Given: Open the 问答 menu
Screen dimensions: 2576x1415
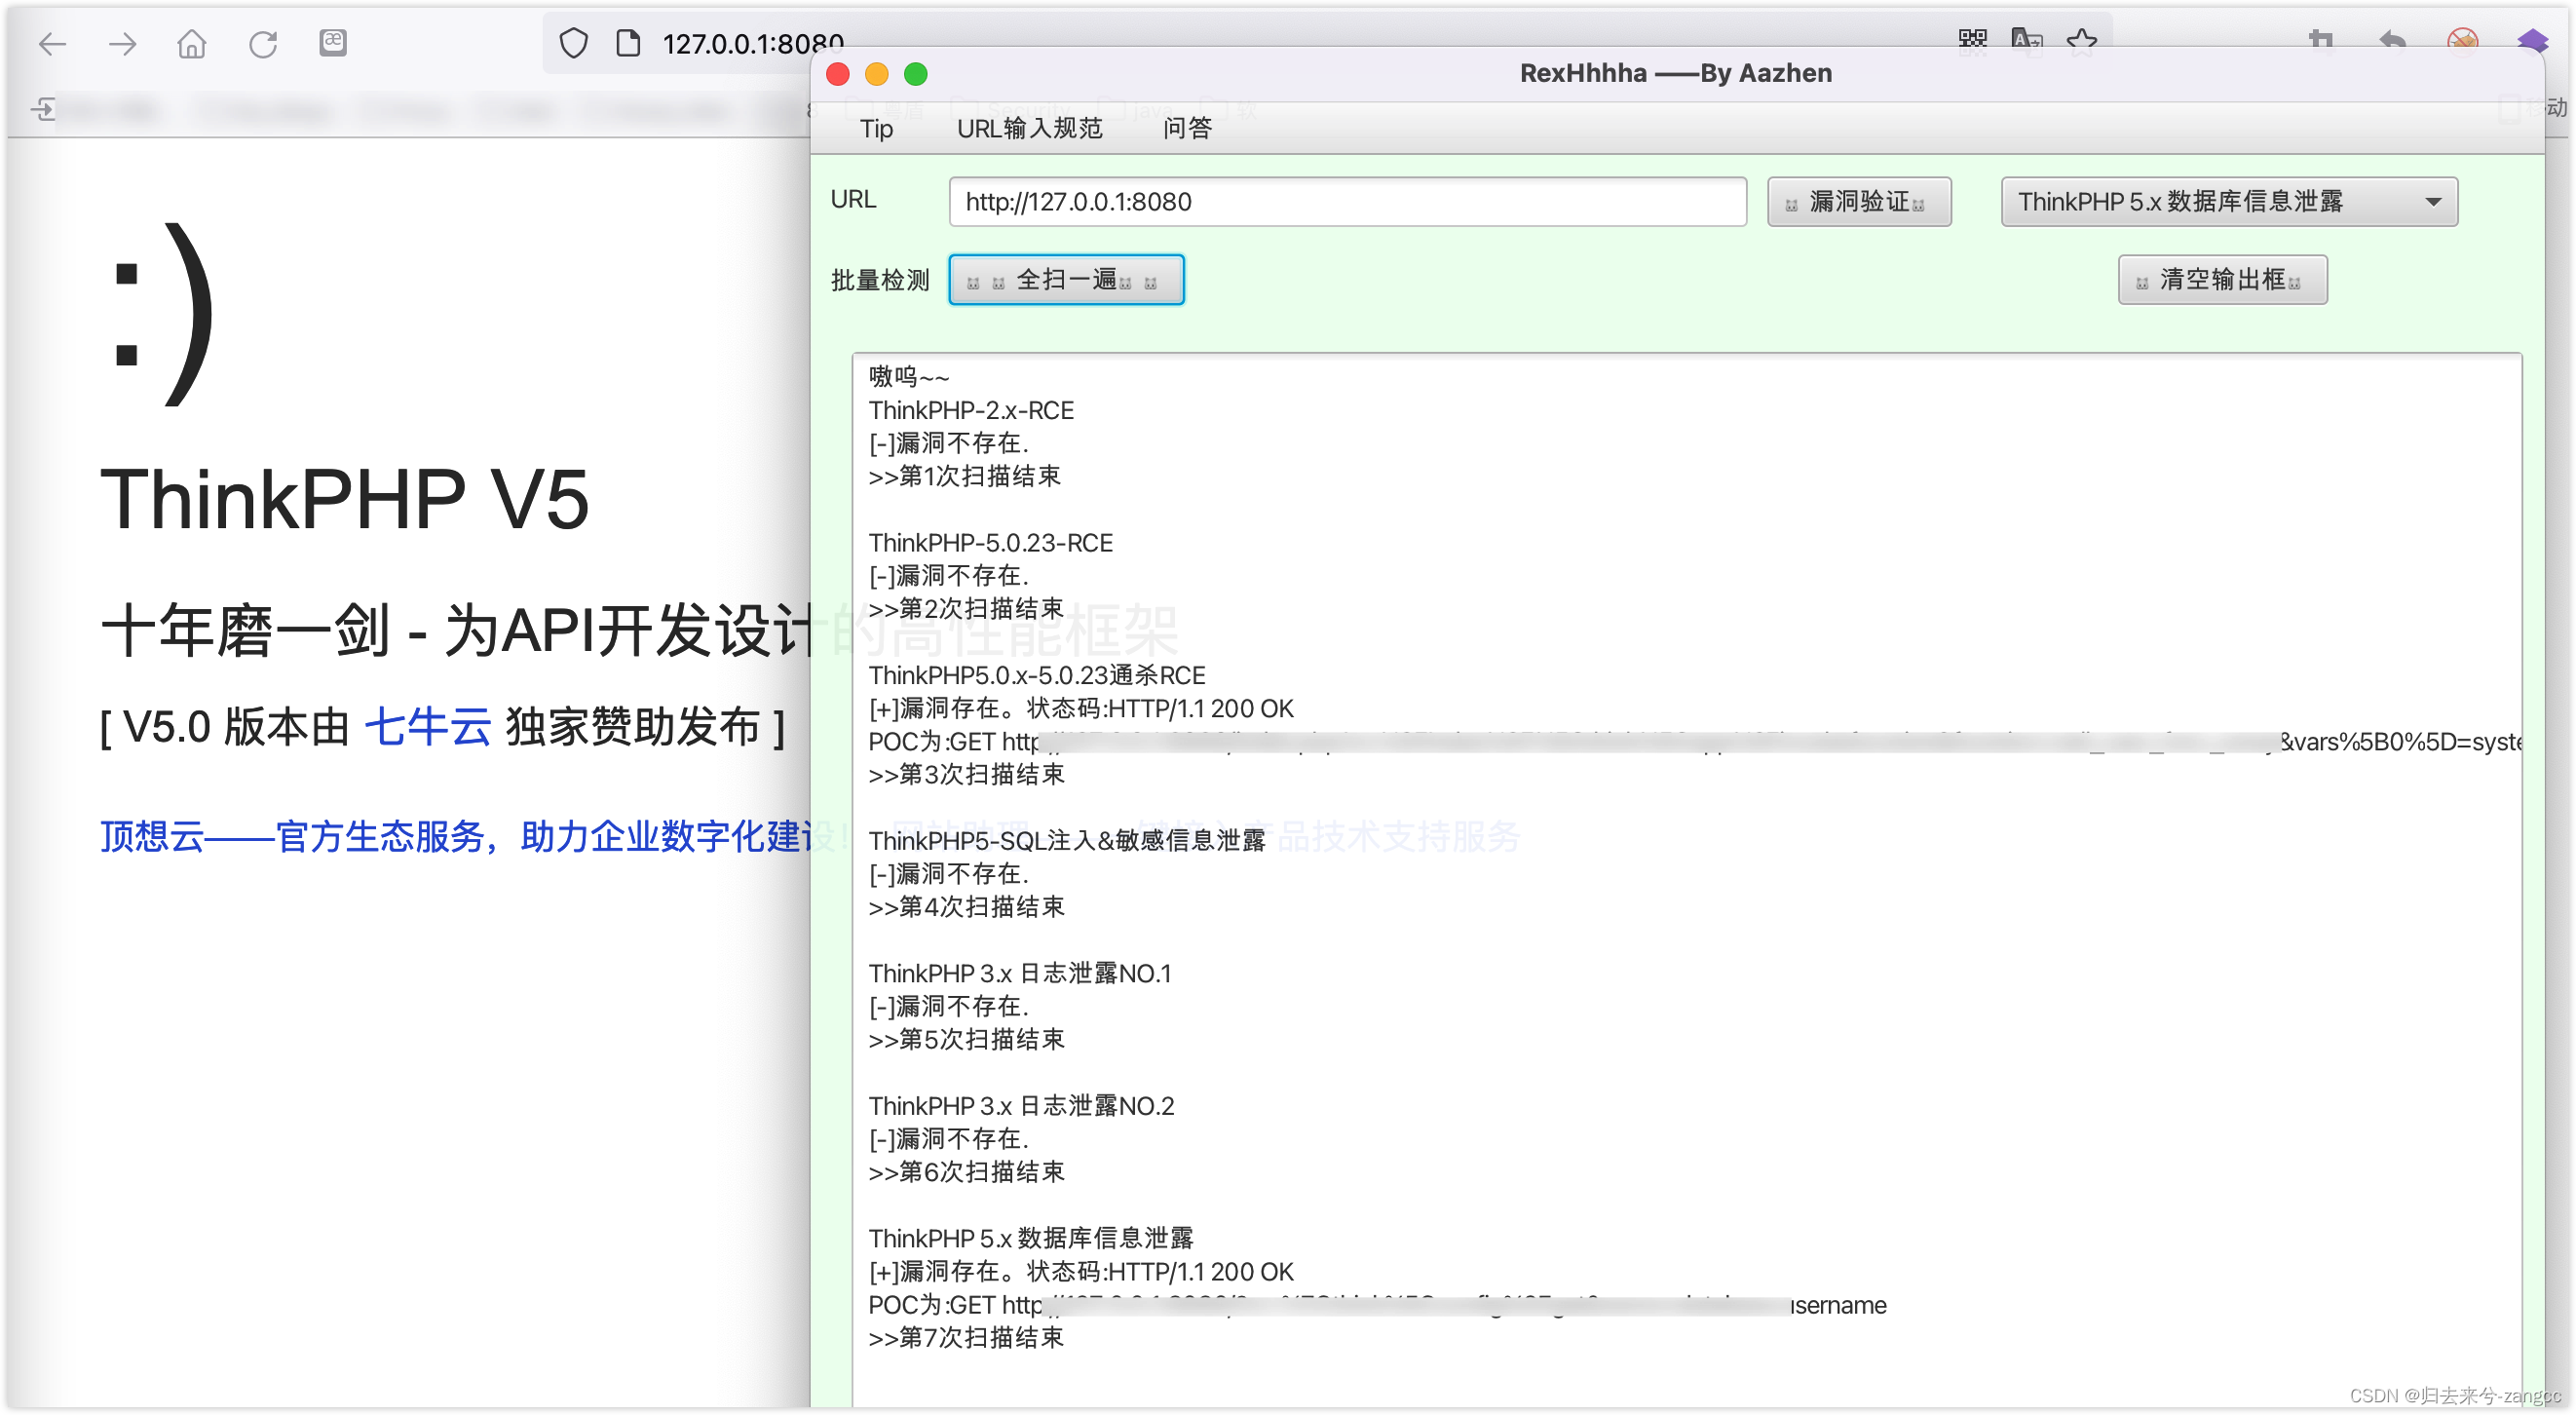Looking at the screenshot, I should [1187, 129].
